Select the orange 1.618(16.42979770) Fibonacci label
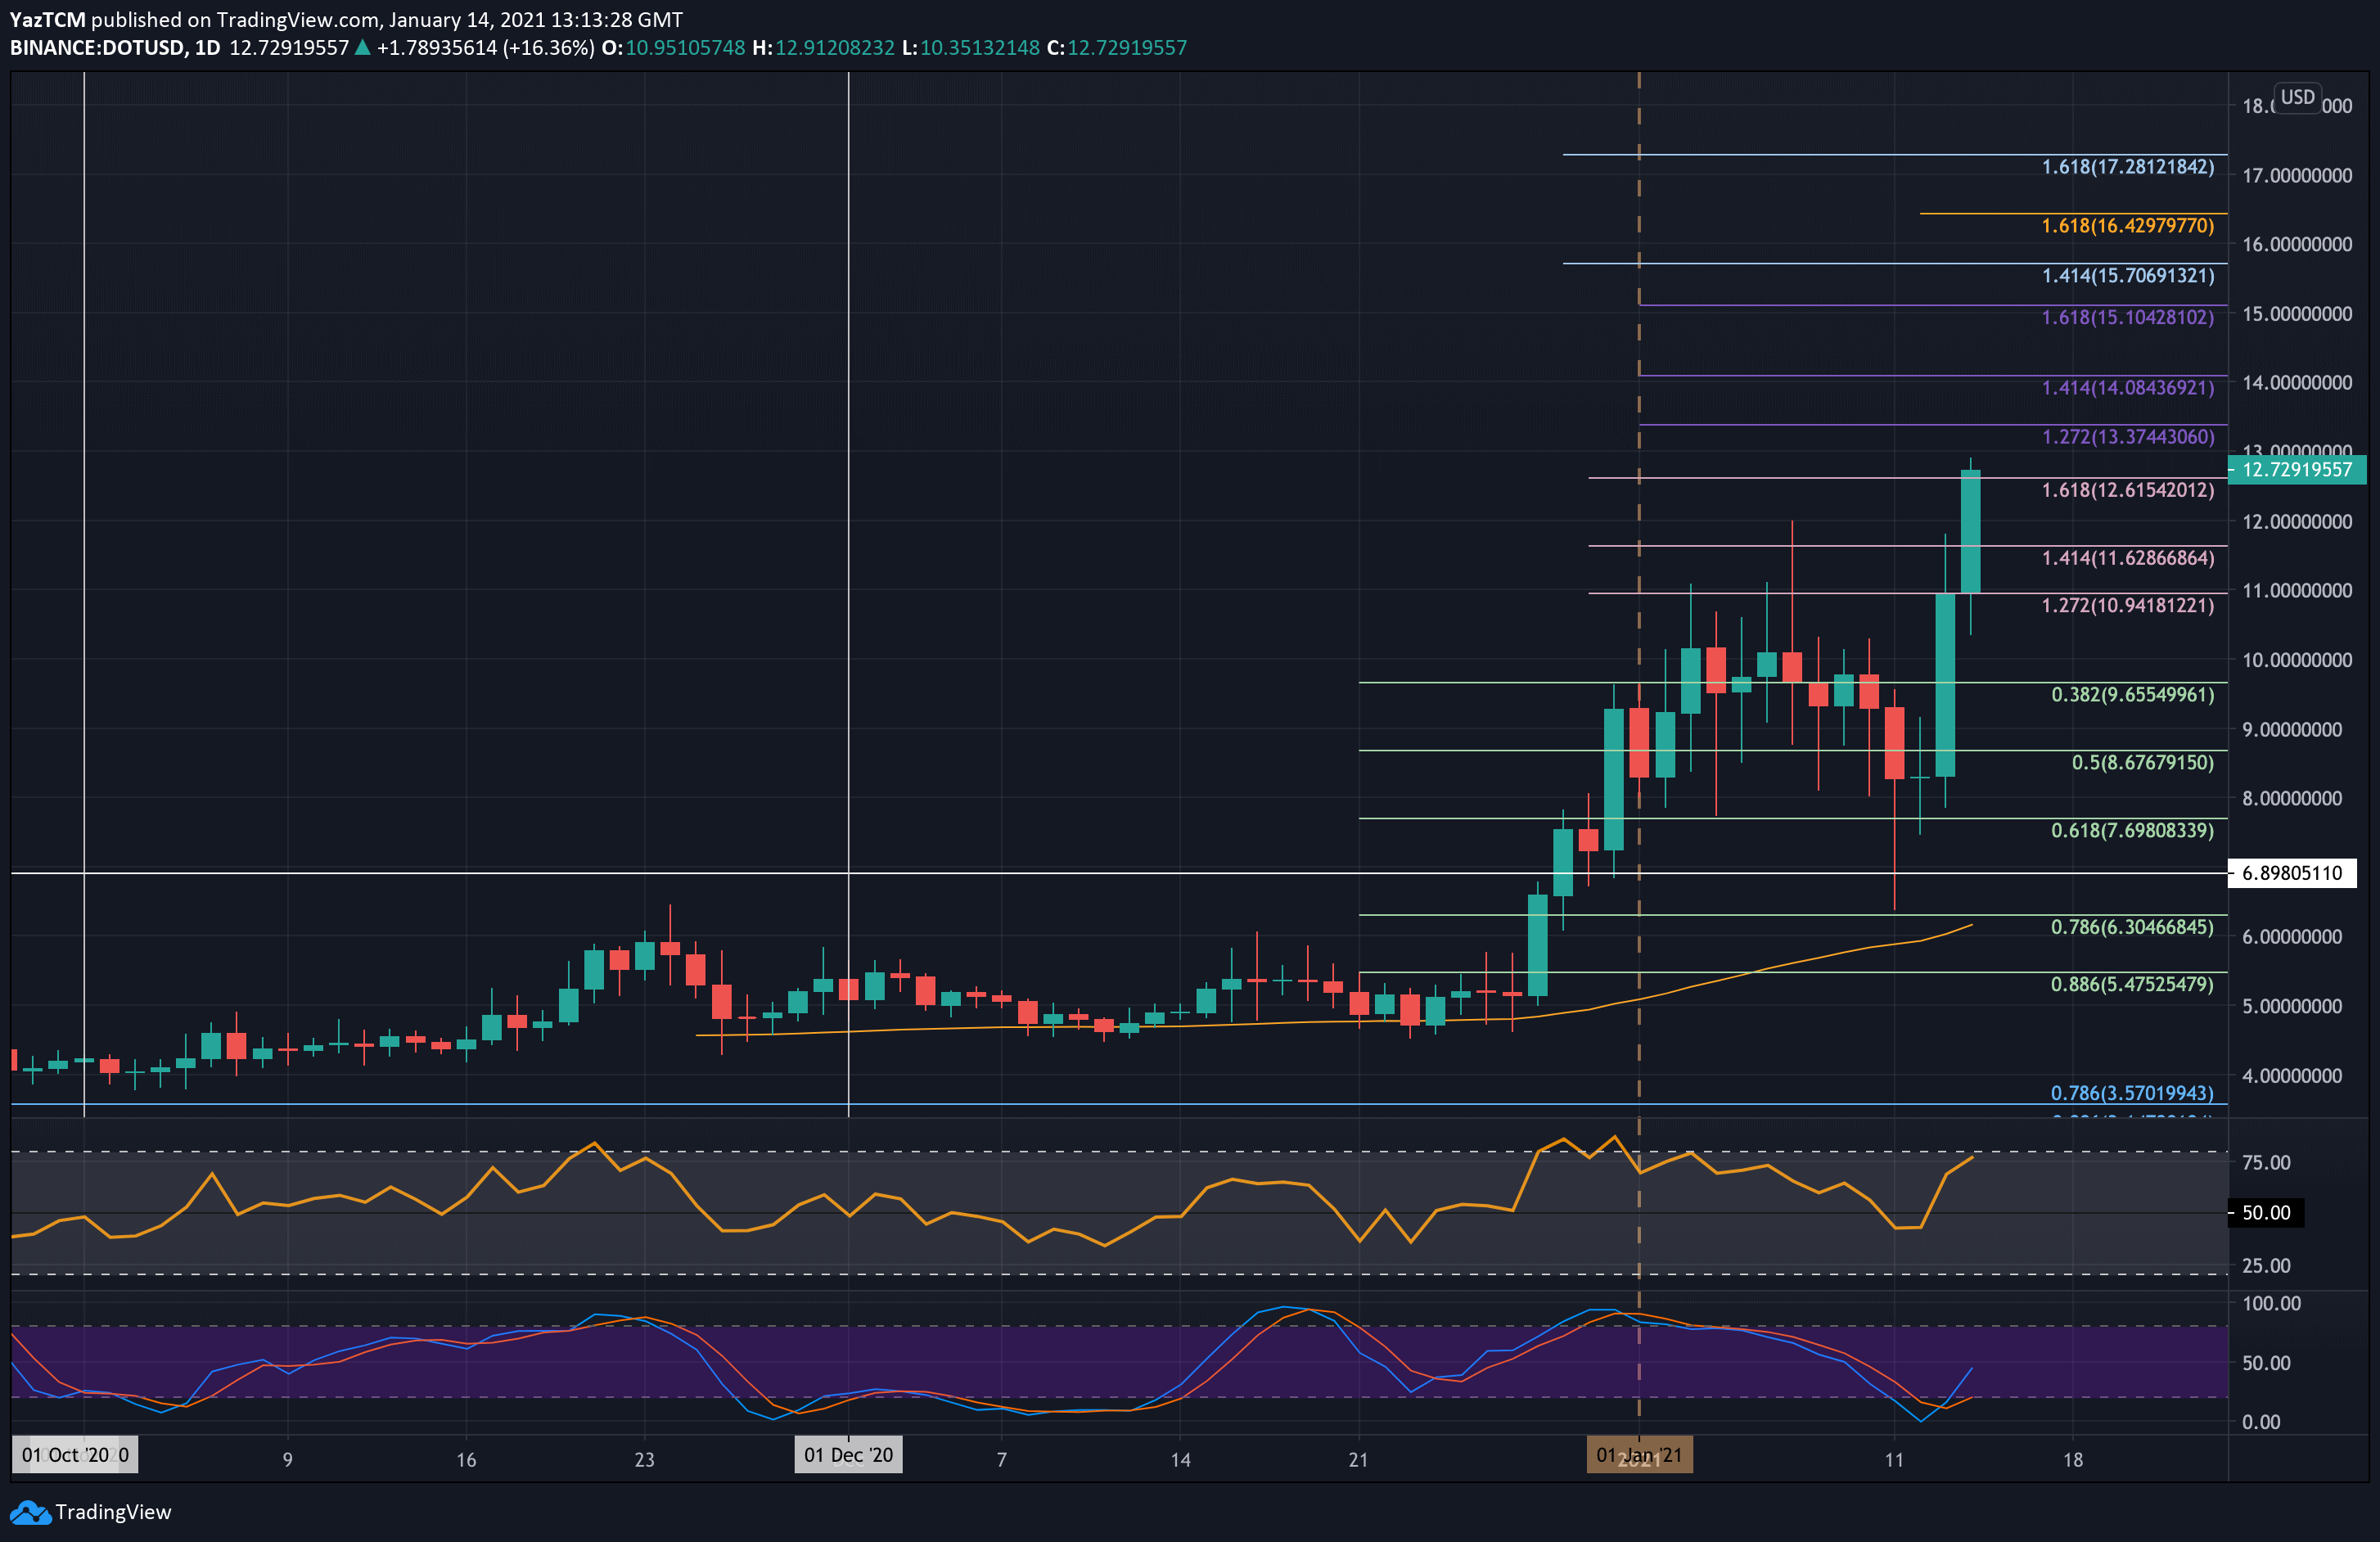This screenshot has height=1542, width=2380. [x=2127, y=226]
